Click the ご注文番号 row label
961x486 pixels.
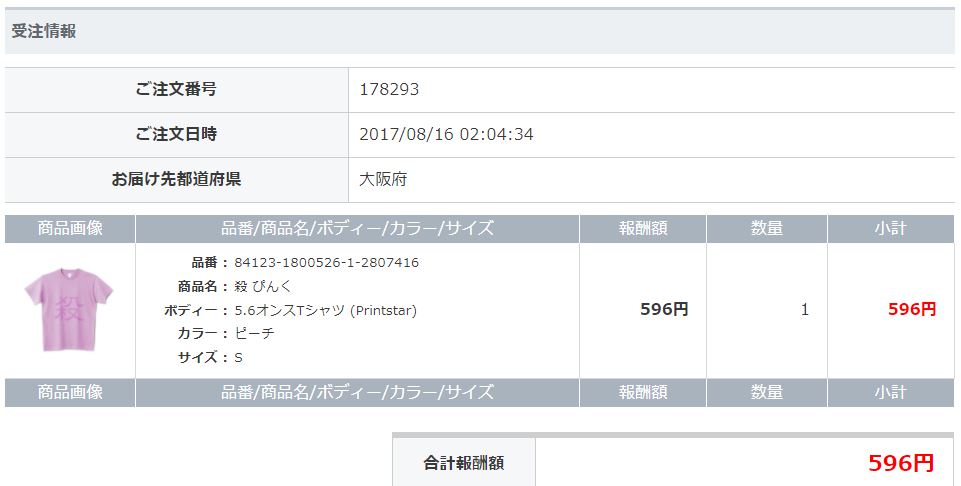point(176,90)
